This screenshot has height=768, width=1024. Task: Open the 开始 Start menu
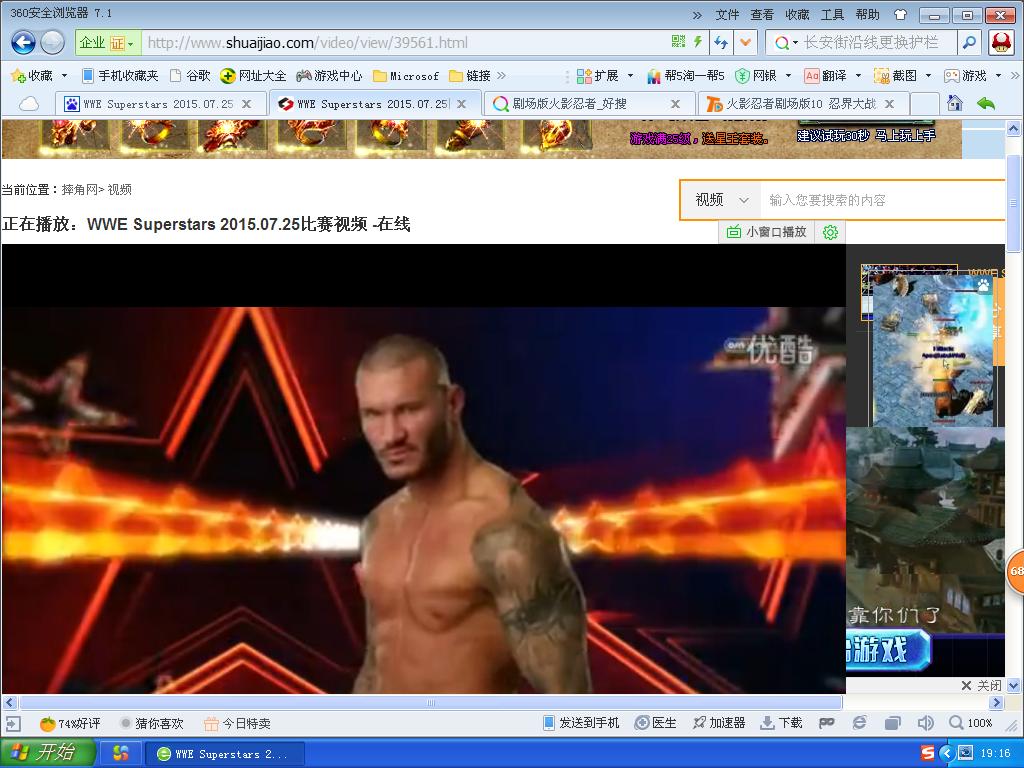click(47, 752)
